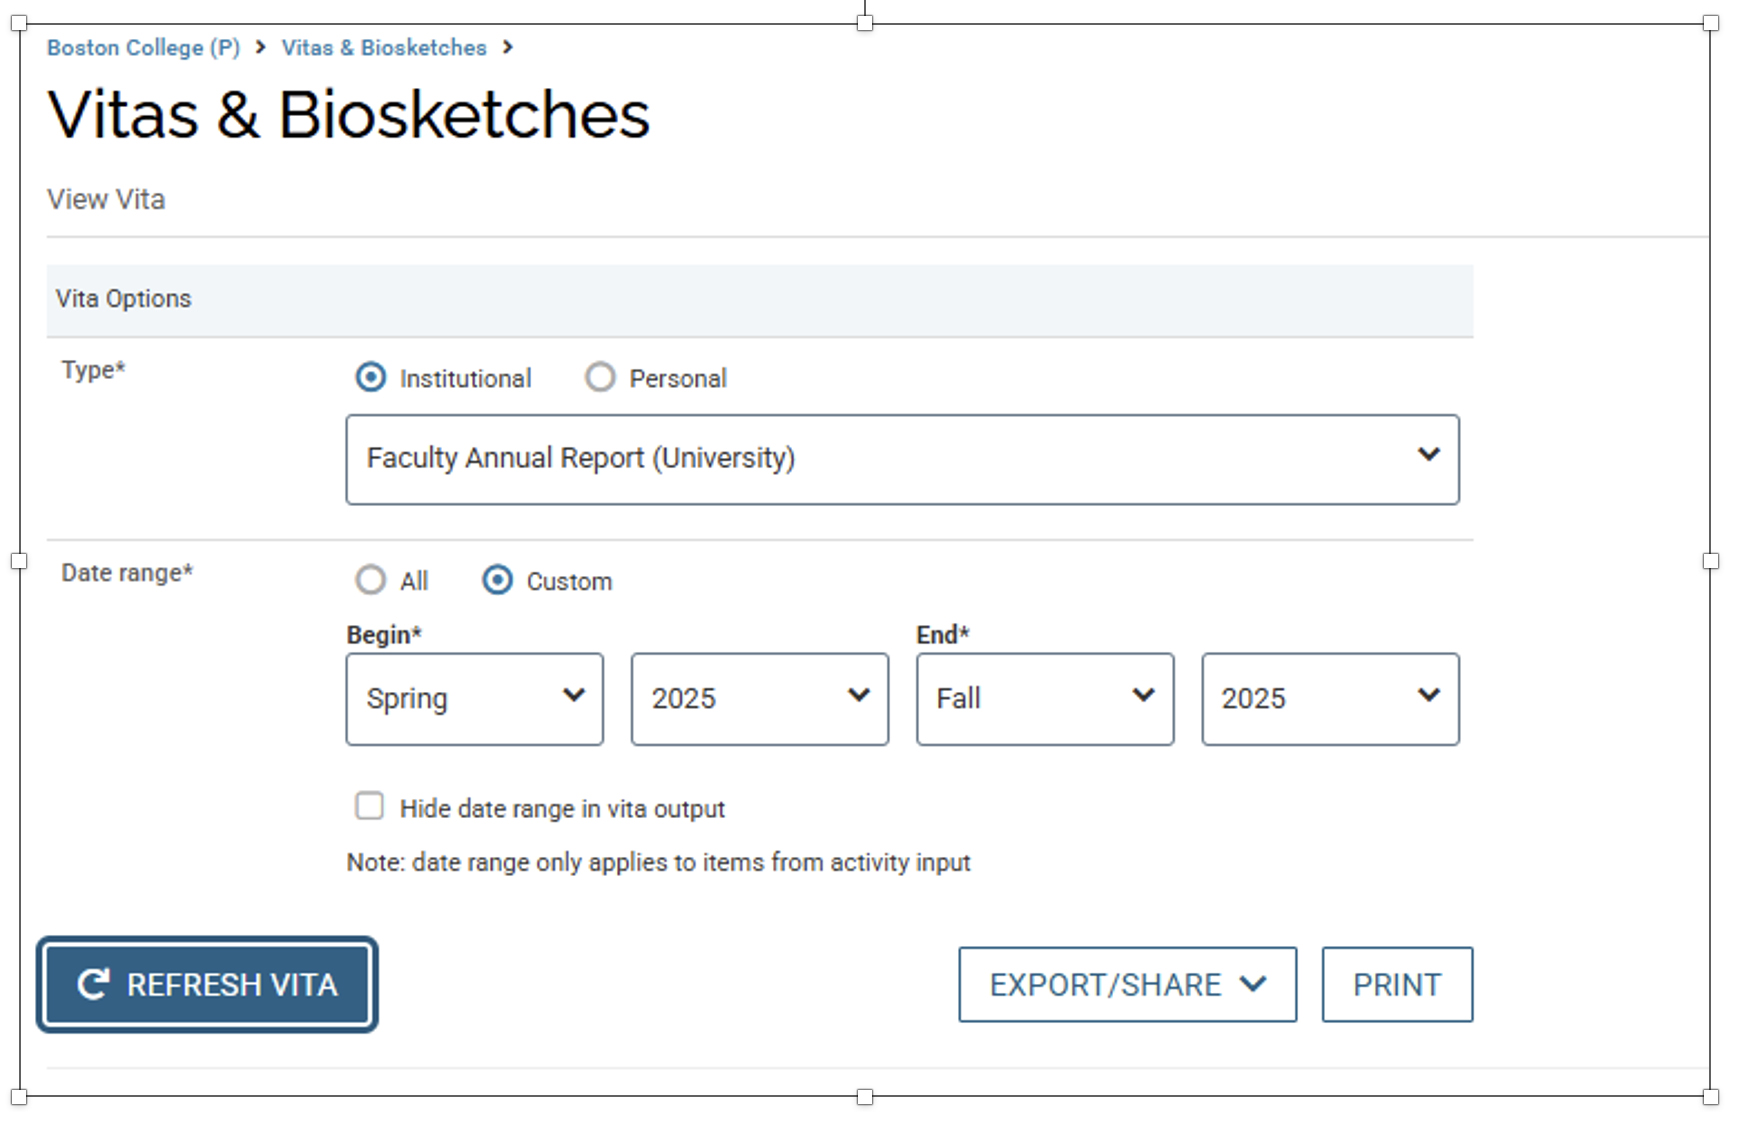This screenshot has width=1752, height=1126.
Task: Click the breadcrumb arrow after Boston College (P)
Action: coord(259,47)
